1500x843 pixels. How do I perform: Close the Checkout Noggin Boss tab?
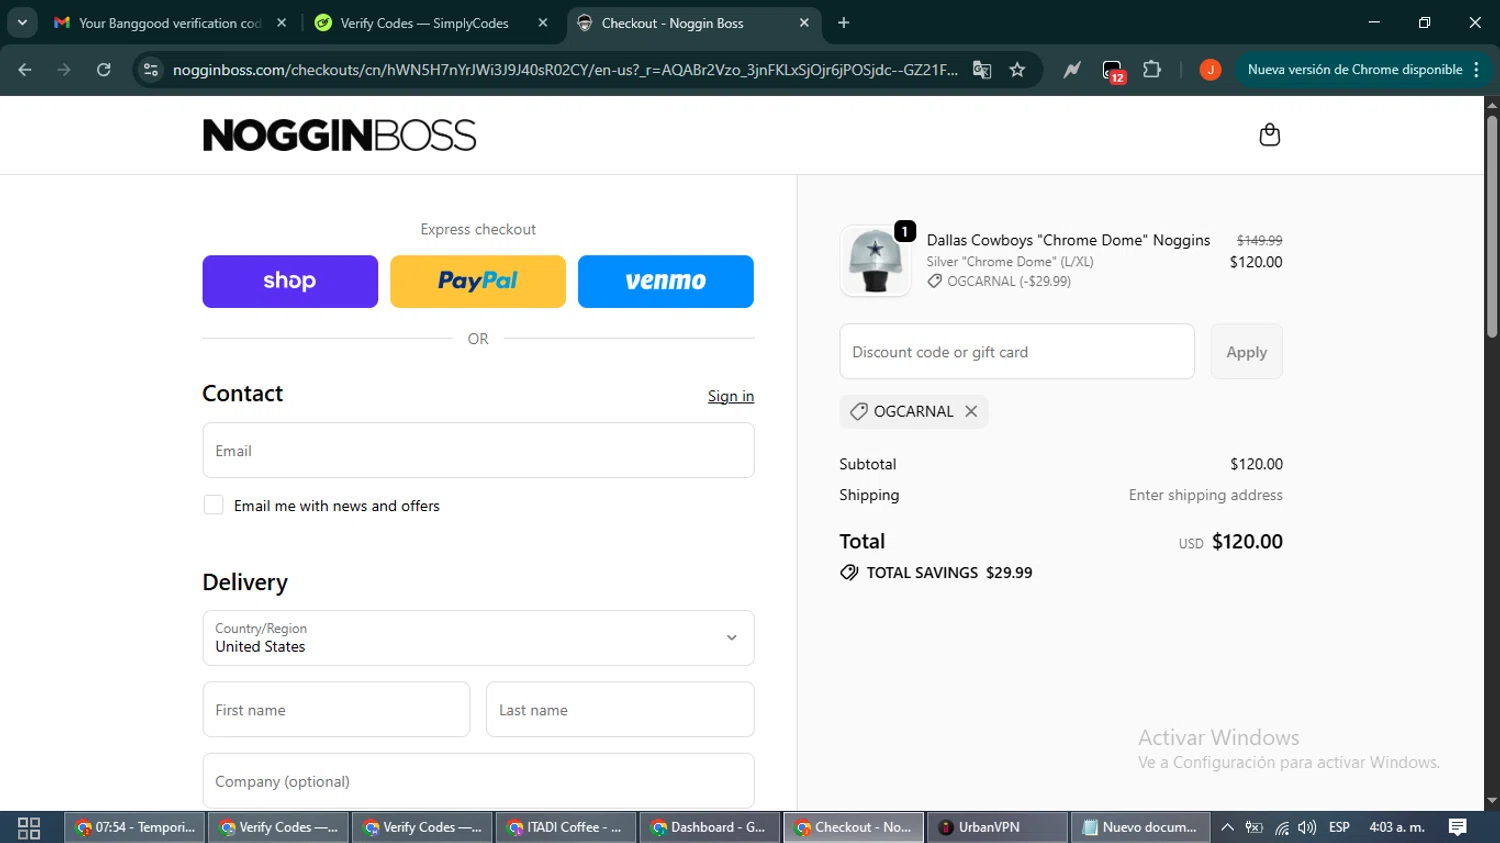coord(804,23)
